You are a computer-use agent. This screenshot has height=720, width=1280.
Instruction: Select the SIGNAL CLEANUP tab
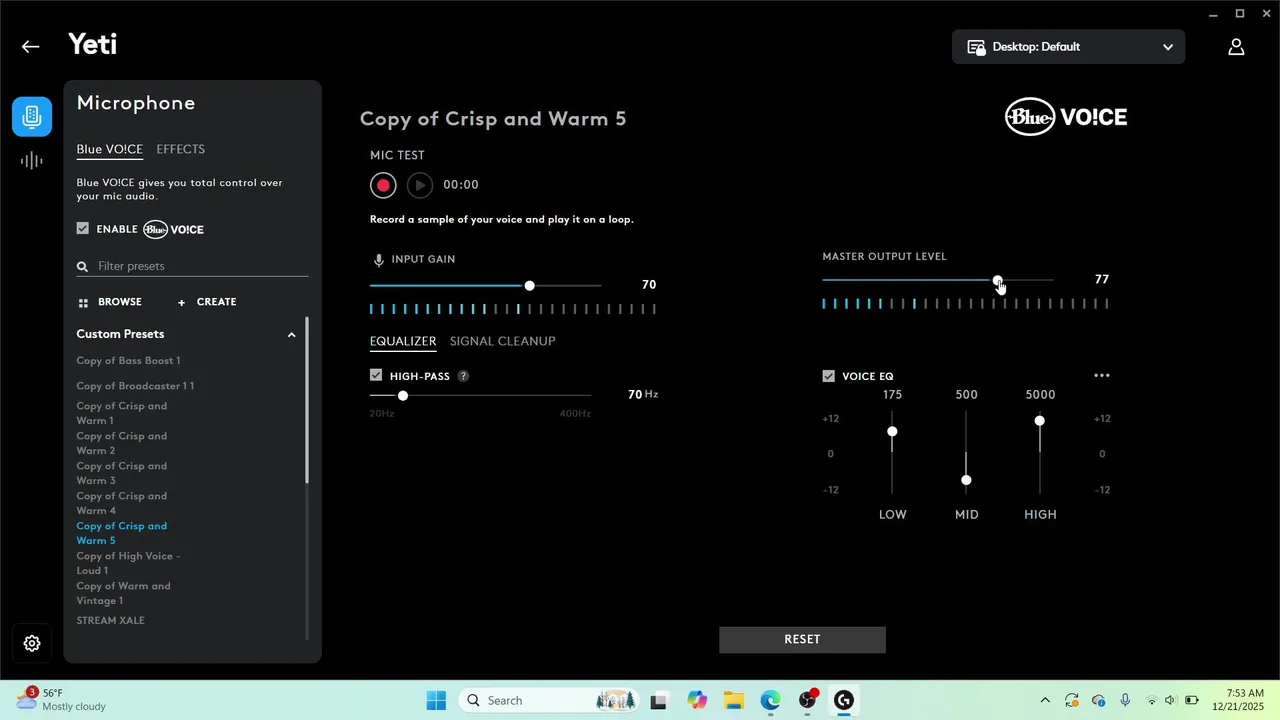502,342
